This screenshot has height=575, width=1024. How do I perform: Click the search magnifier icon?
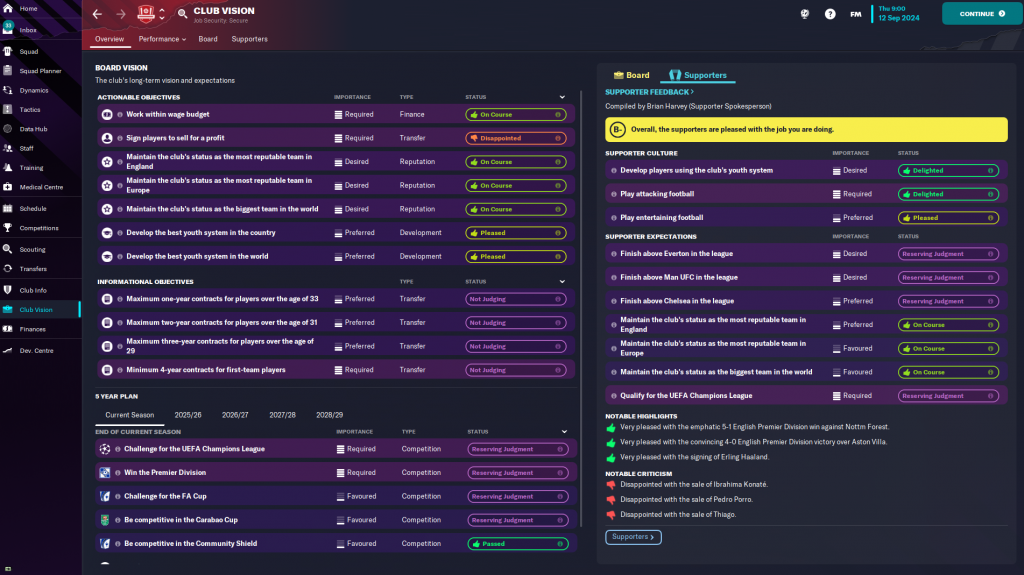tap(182, 14)
